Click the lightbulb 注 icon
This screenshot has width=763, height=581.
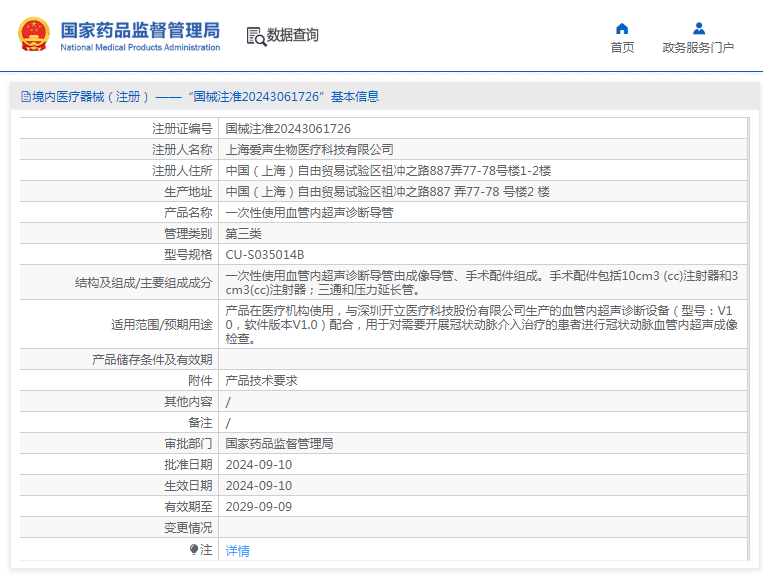[194, 550]
